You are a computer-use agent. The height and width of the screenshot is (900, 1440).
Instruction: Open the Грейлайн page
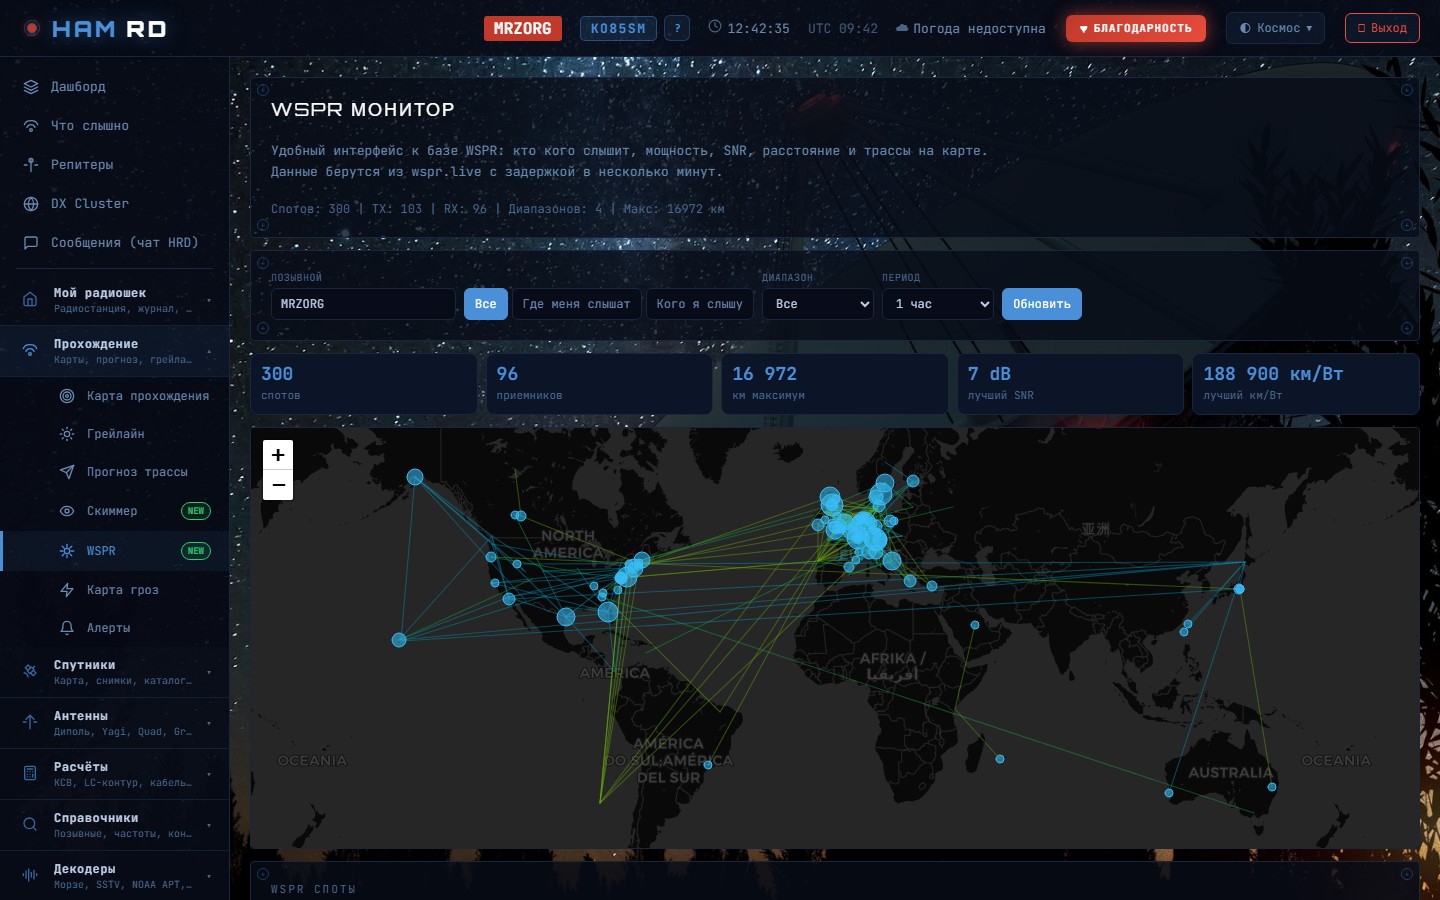115,434
